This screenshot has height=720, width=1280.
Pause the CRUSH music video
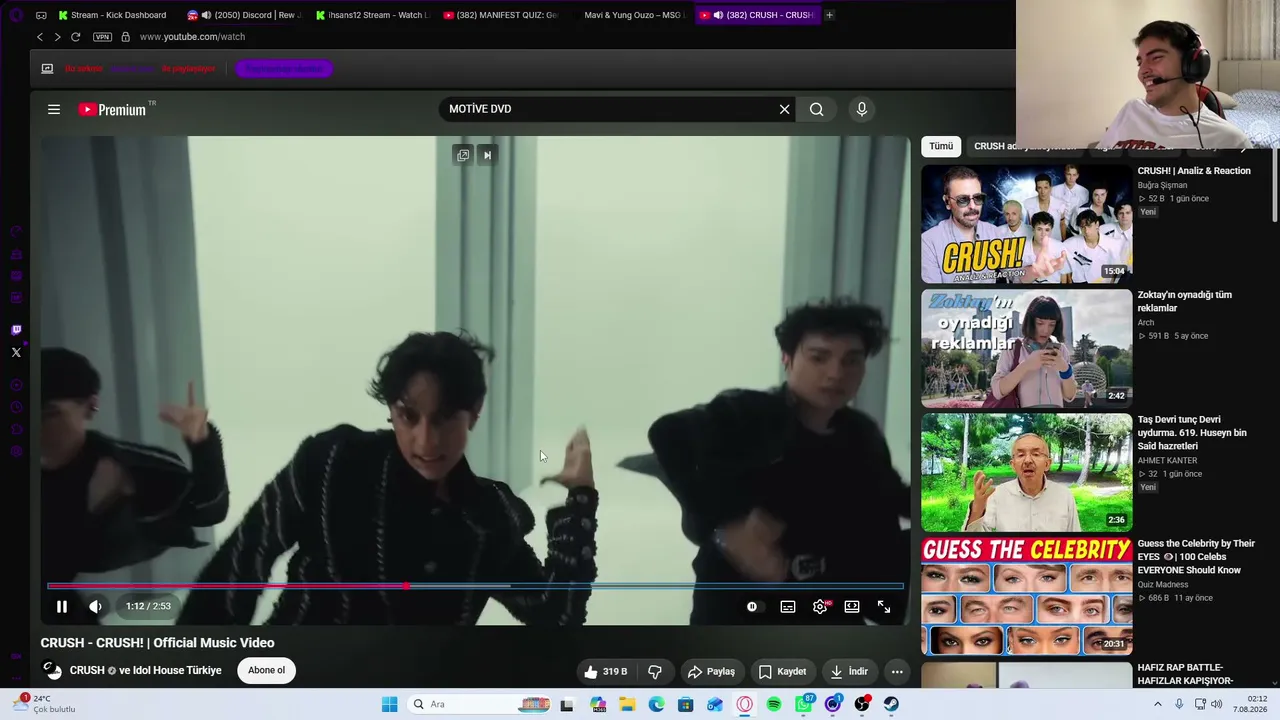click(x=62, y=606)
